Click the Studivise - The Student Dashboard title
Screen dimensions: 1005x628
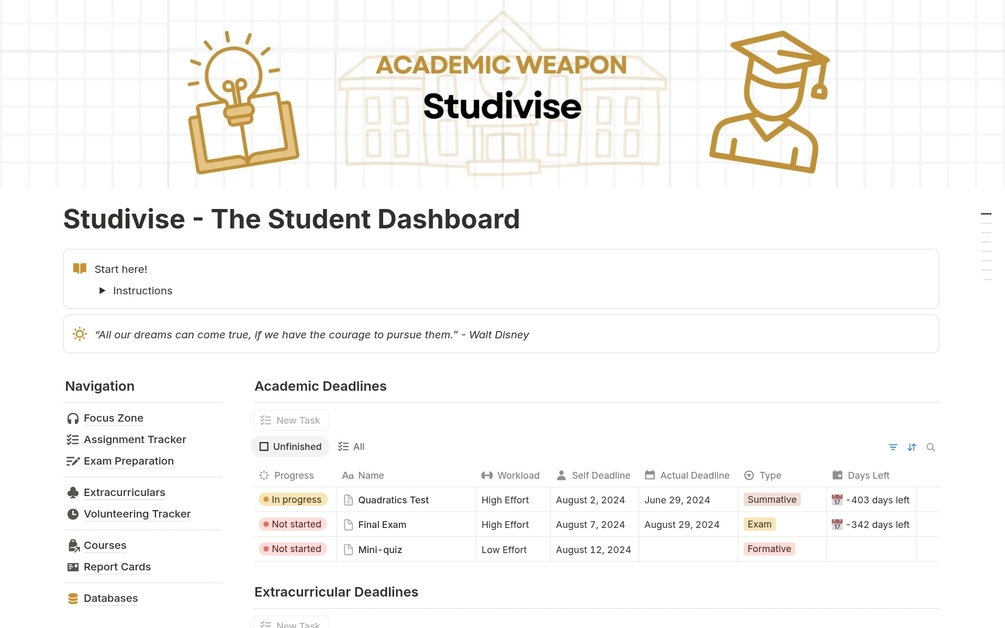[292, 219]
